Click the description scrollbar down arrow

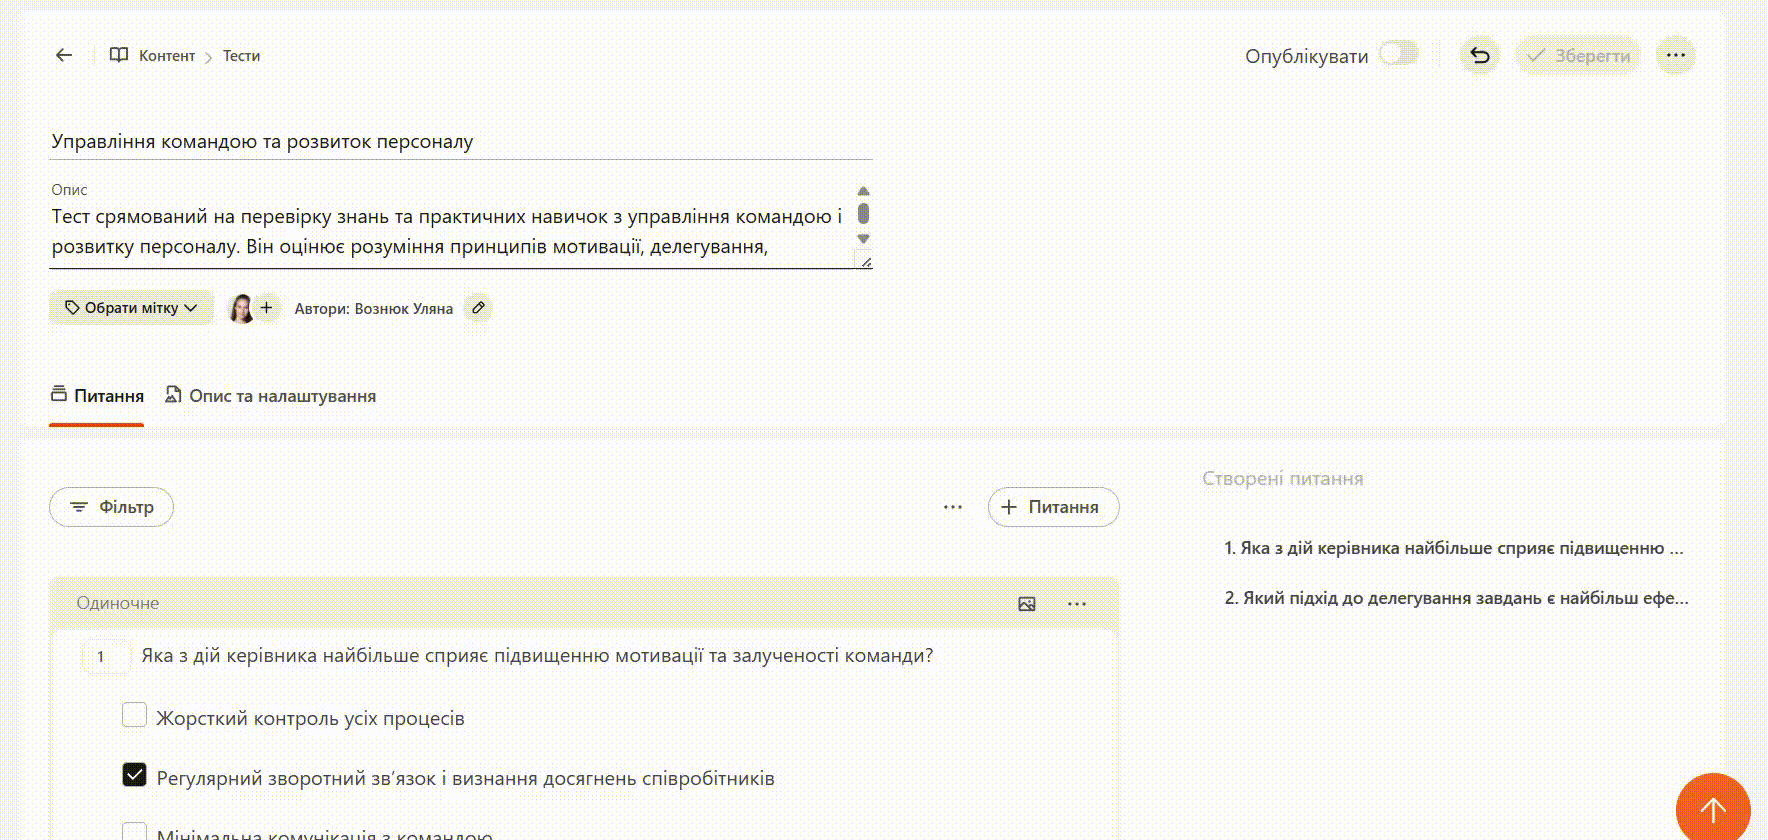pos(863,239)
